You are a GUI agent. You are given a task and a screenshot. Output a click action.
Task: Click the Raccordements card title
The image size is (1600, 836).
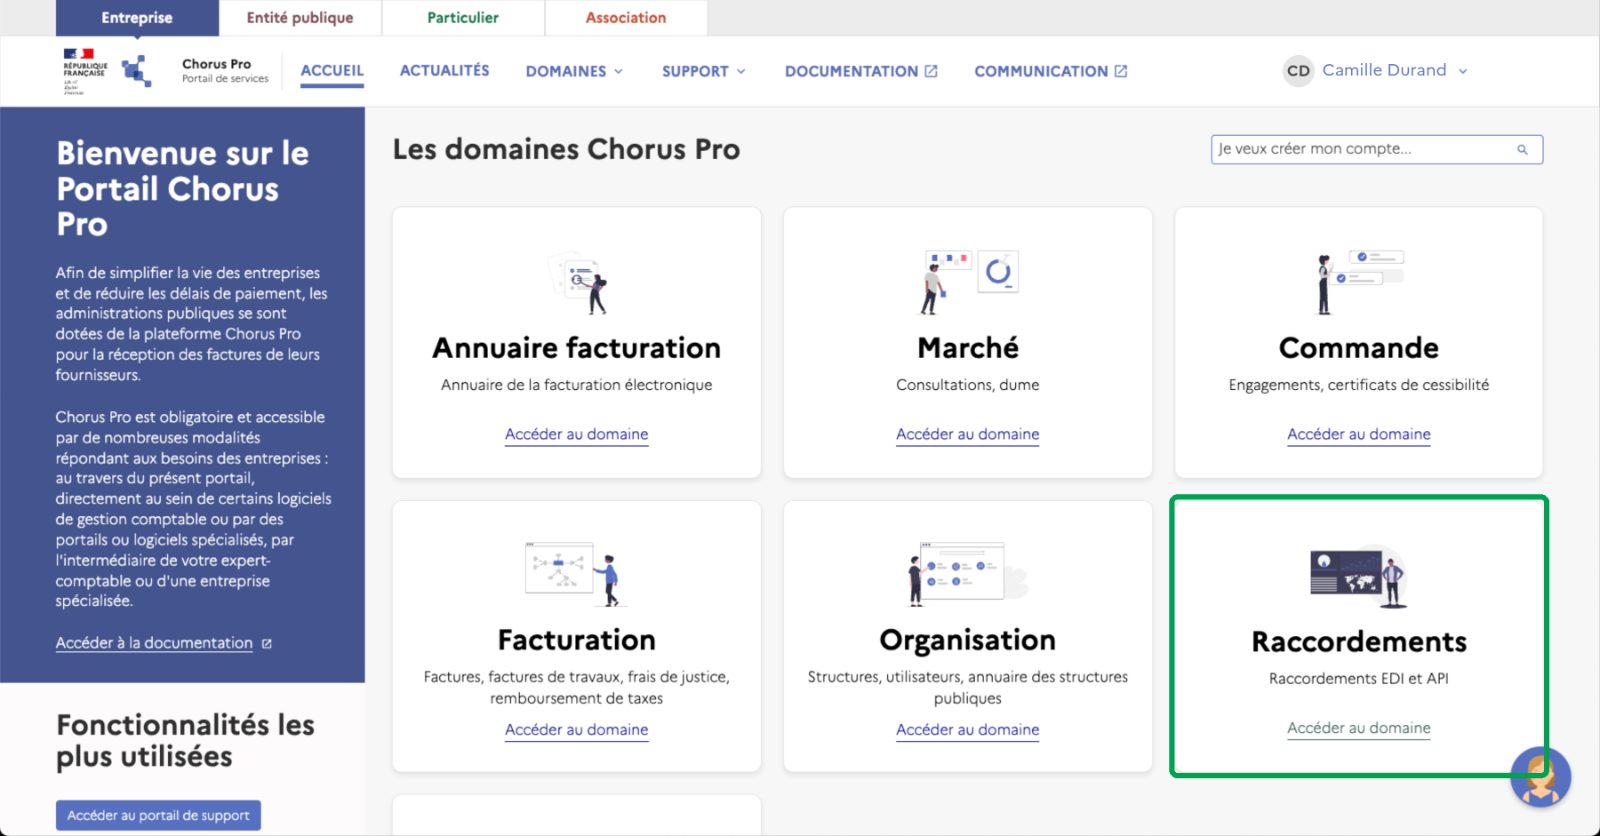coord(1359,642)
